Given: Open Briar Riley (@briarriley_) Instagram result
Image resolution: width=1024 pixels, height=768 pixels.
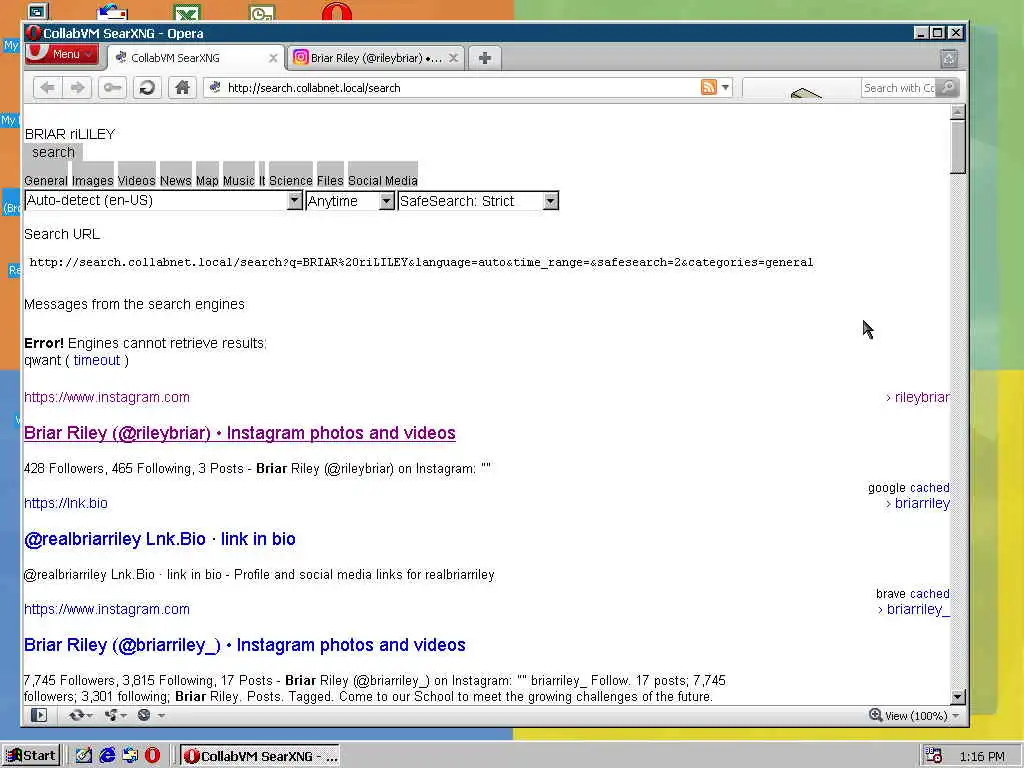Looking at the screenshot, I should [x=245, y=645].
